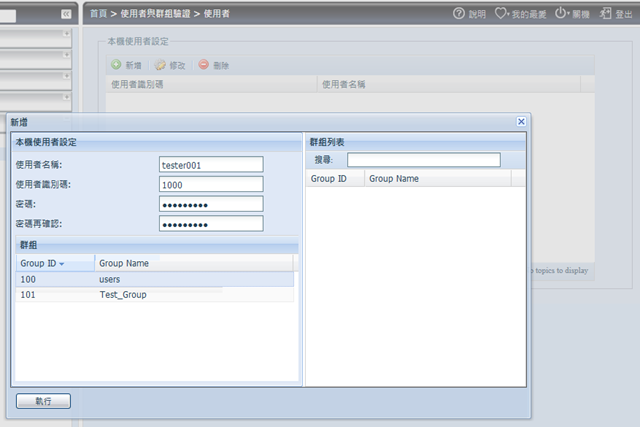The height and width of the screenshot is (427, 640).
Task: Click the green Add icon in the toolbar
Action: [116, 64]
